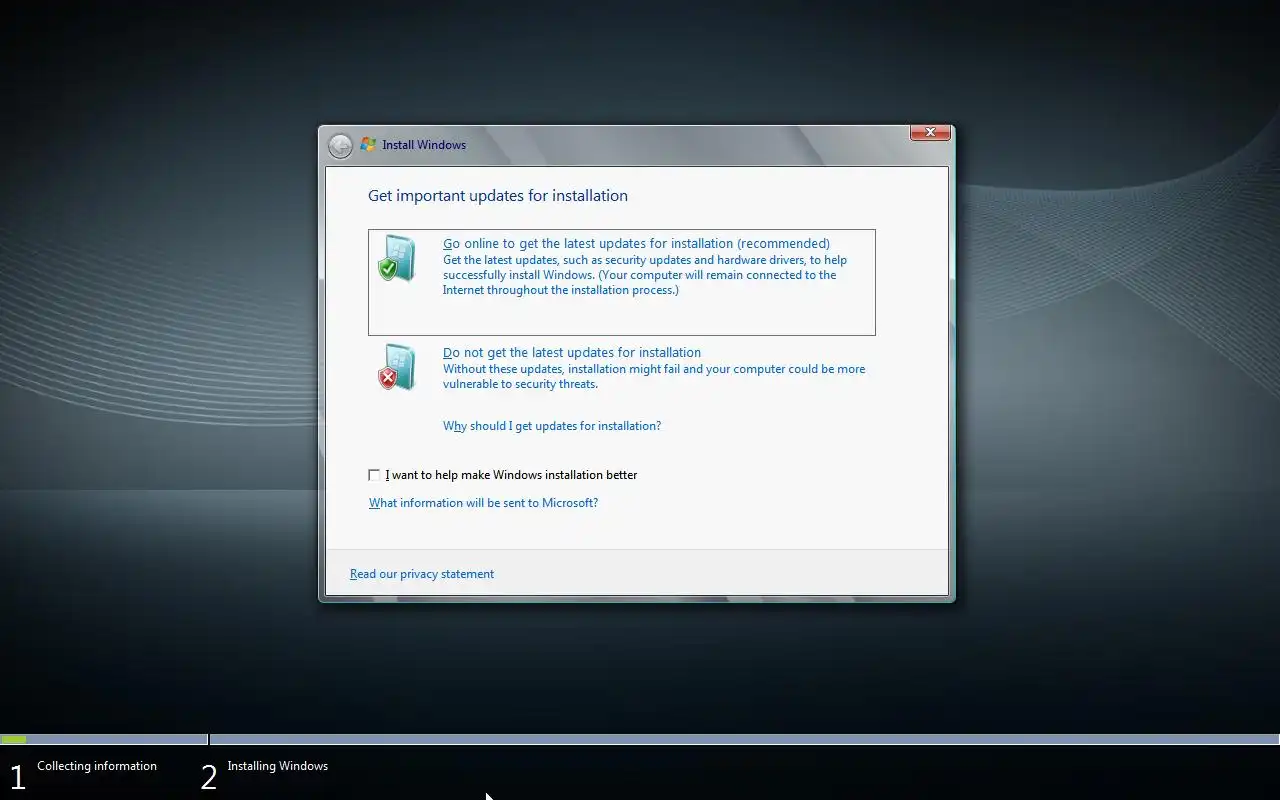Close the Install Windows dialog
Screen dimensions: 1280x800
(930, 132)
